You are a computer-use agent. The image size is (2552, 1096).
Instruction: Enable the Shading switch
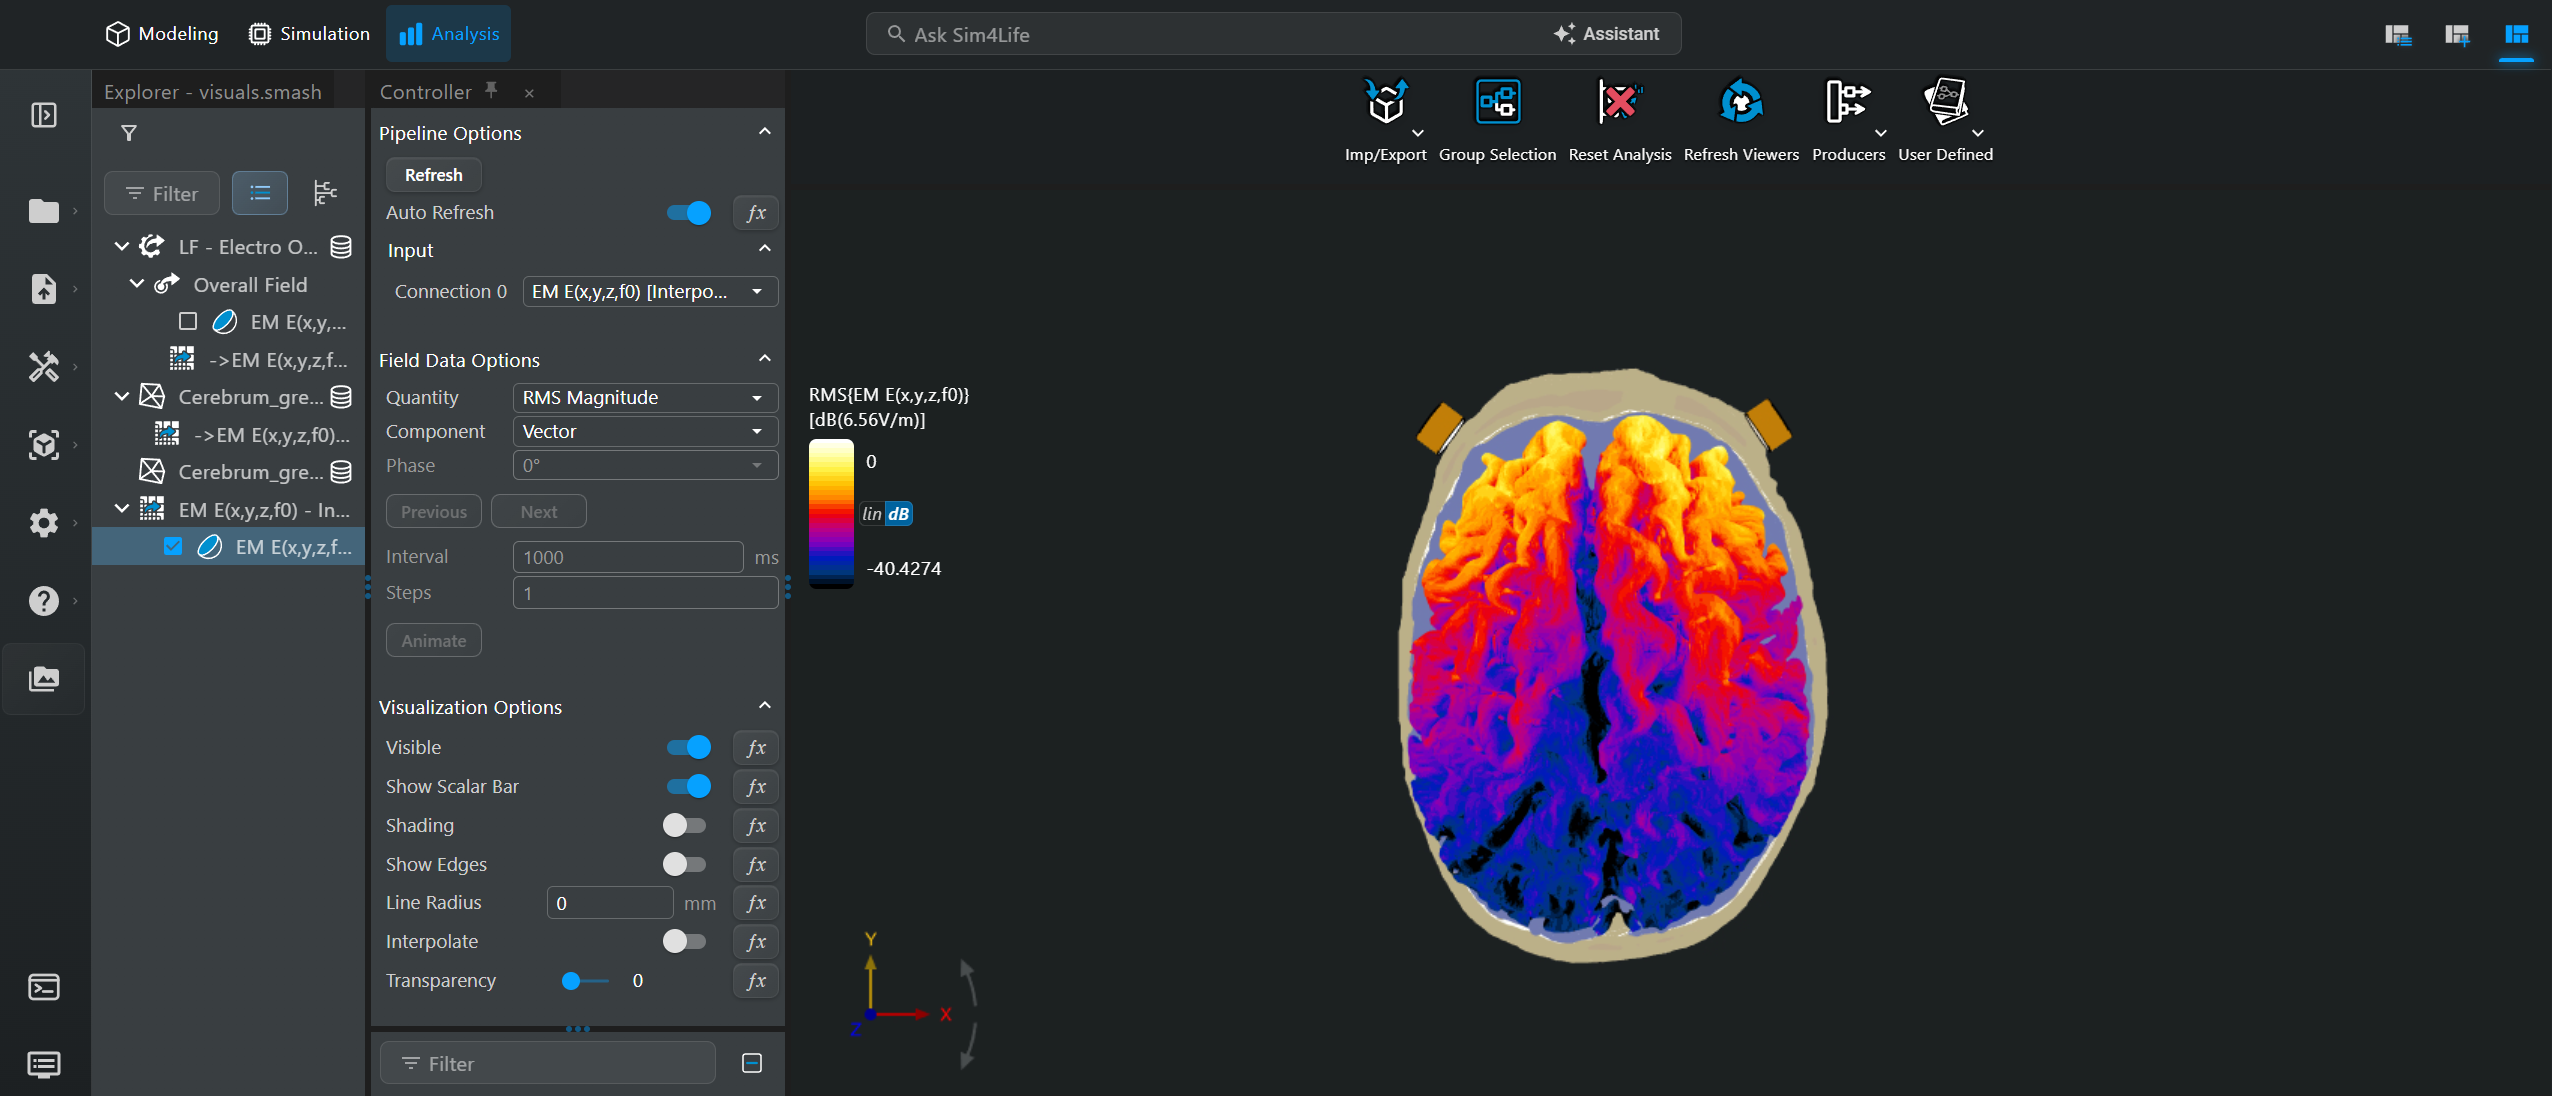pyautogui.click(x=685, y=825)
